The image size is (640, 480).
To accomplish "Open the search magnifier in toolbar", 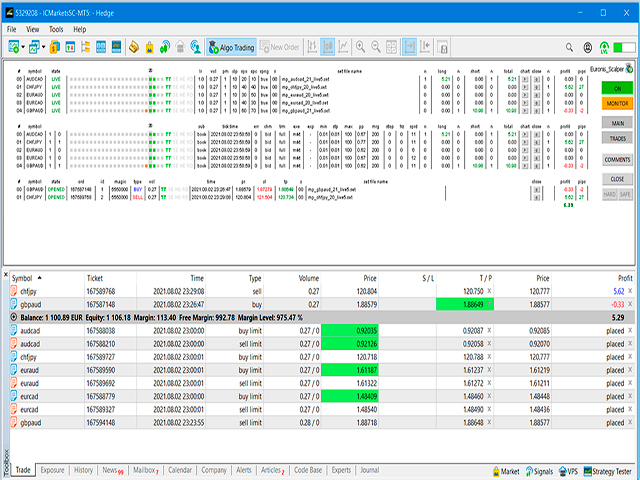I will 569,48.
